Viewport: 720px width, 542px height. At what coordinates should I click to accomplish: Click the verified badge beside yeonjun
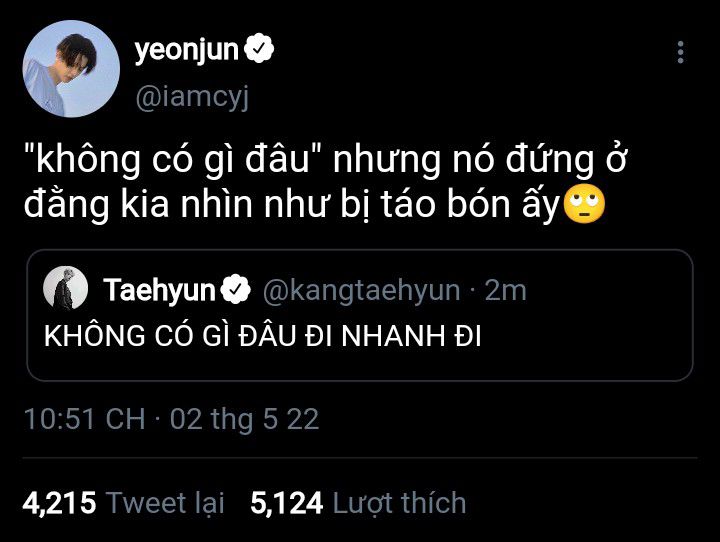point(260,49)
